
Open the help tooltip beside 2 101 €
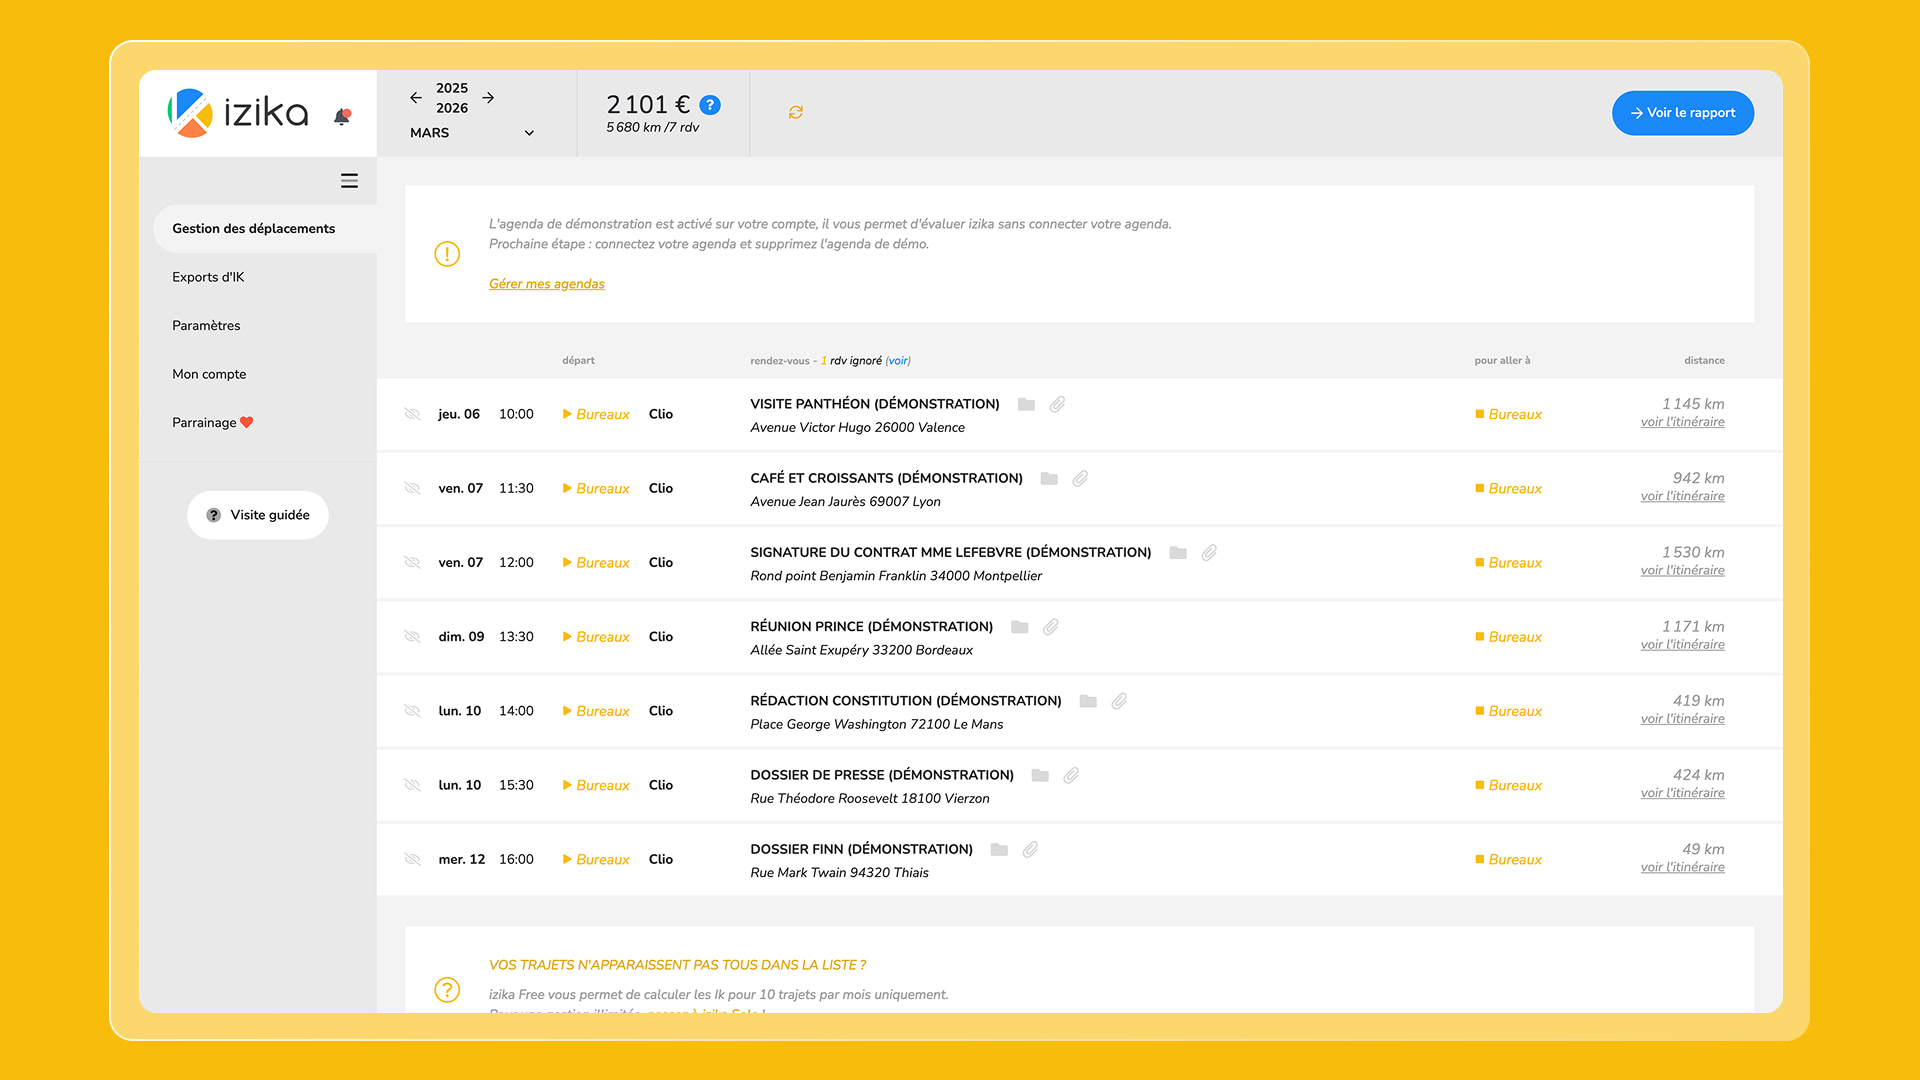(x=710, y=104)
